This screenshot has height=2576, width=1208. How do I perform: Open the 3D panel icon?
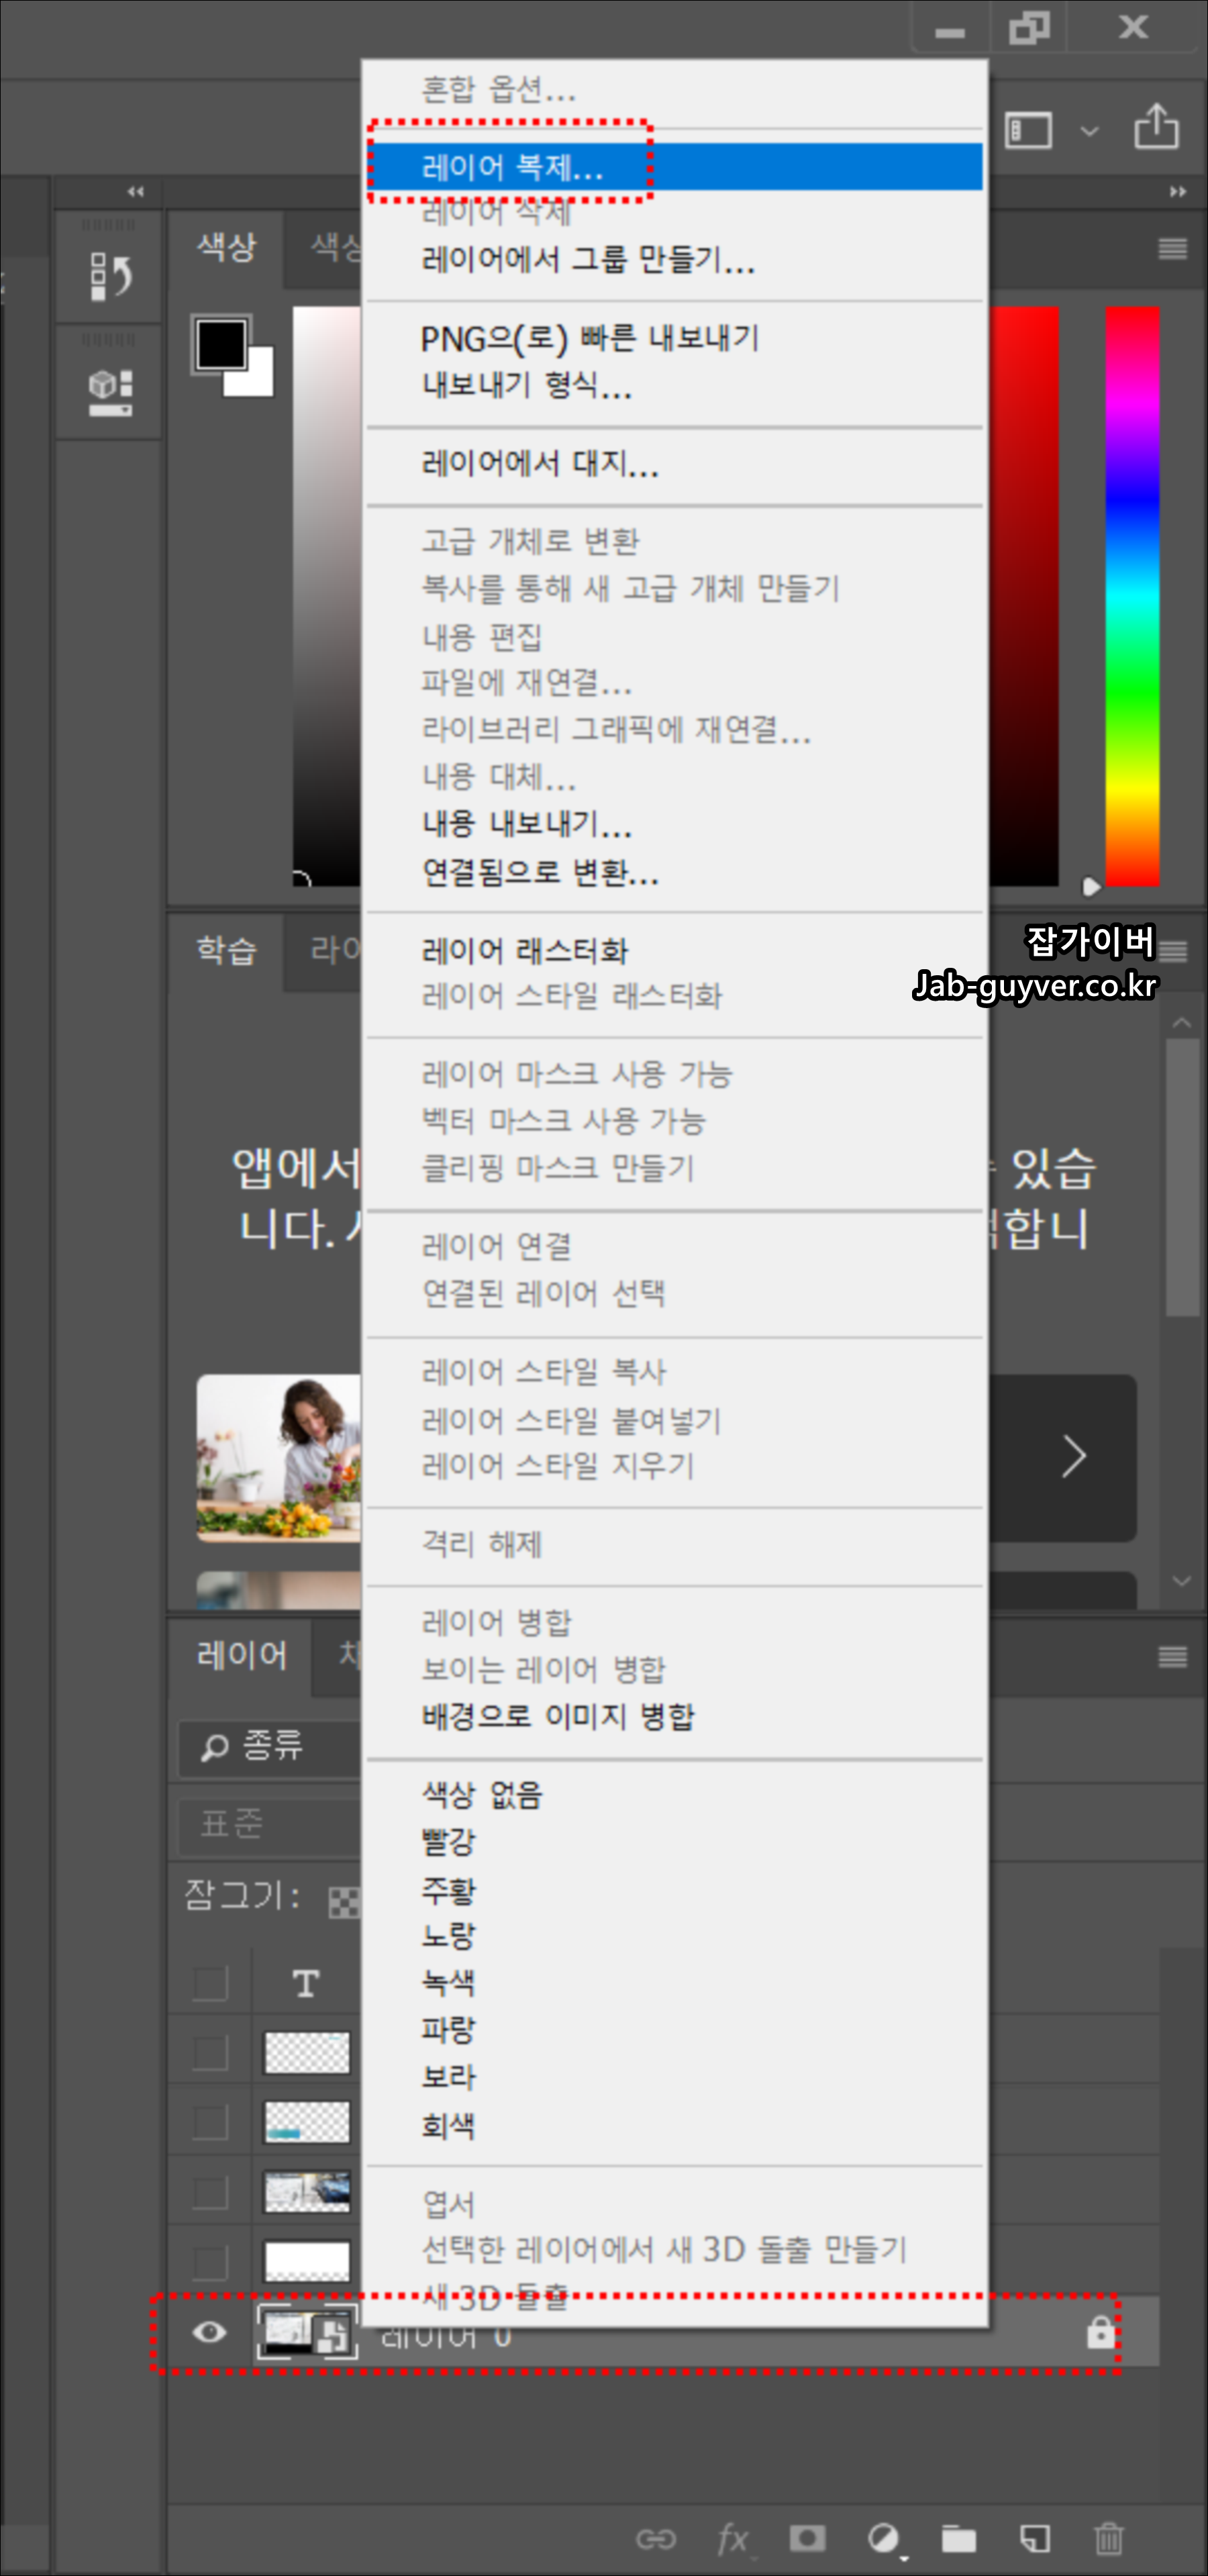[109, 392]
